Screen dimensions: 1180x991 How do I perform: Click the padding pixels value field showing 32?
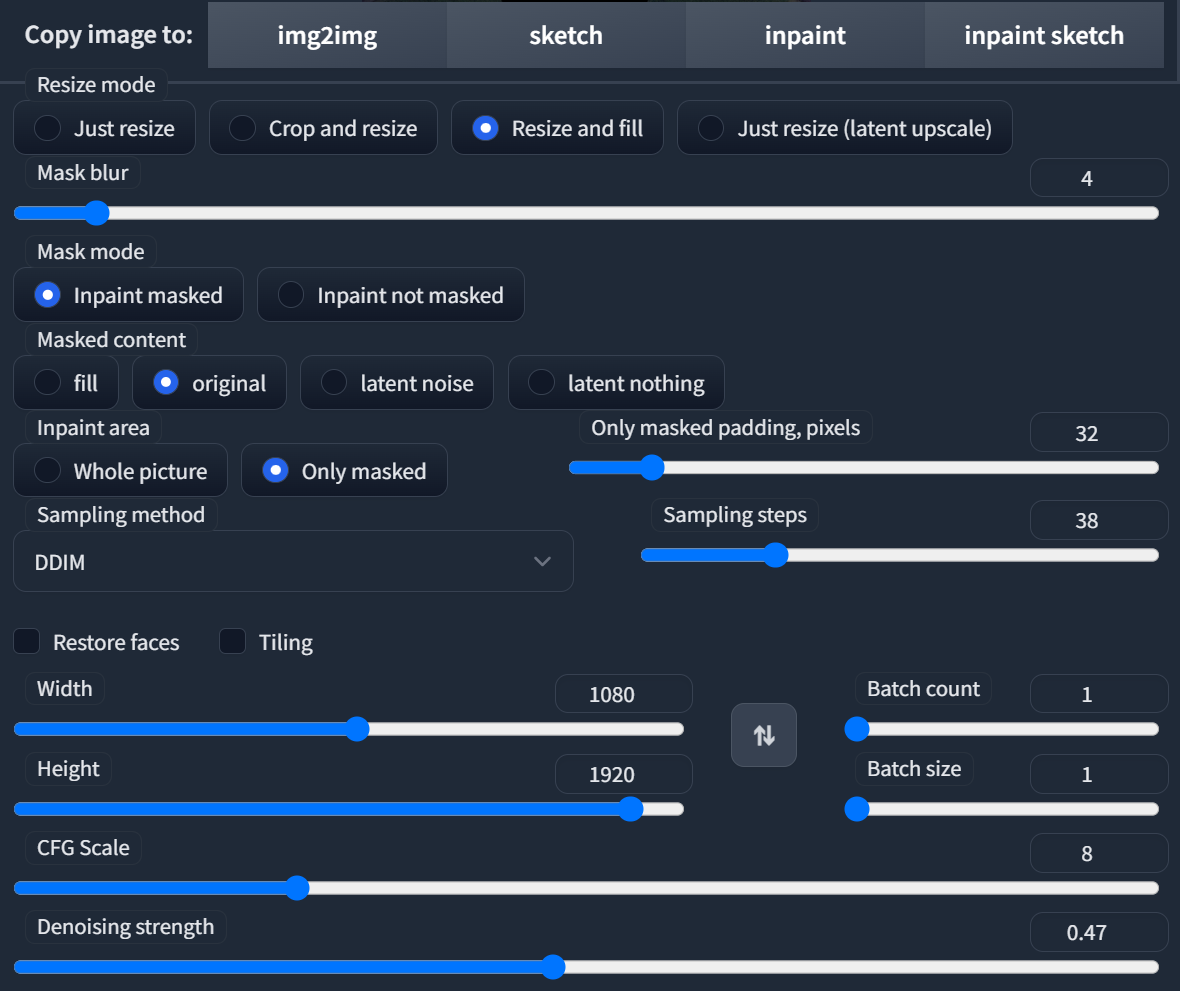(1099, 433)
